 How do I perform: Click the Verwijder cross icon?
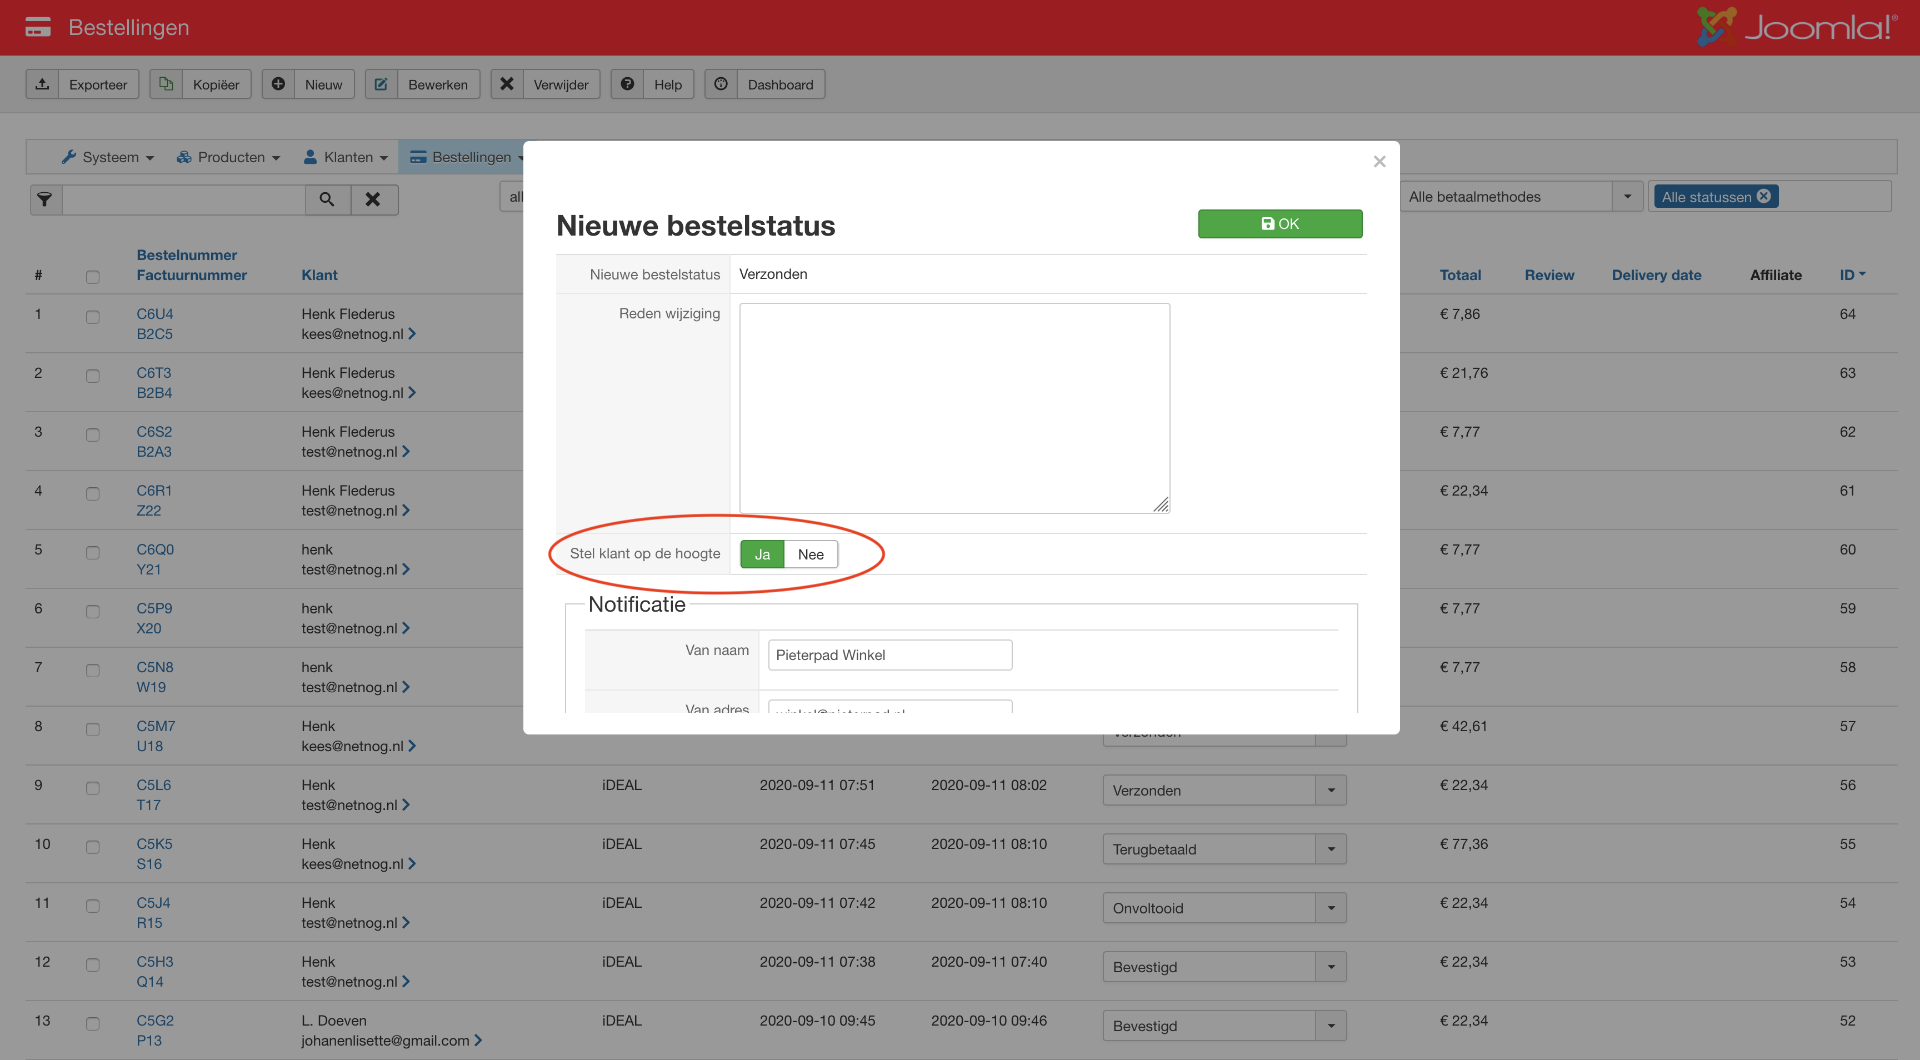coord(507,84)
